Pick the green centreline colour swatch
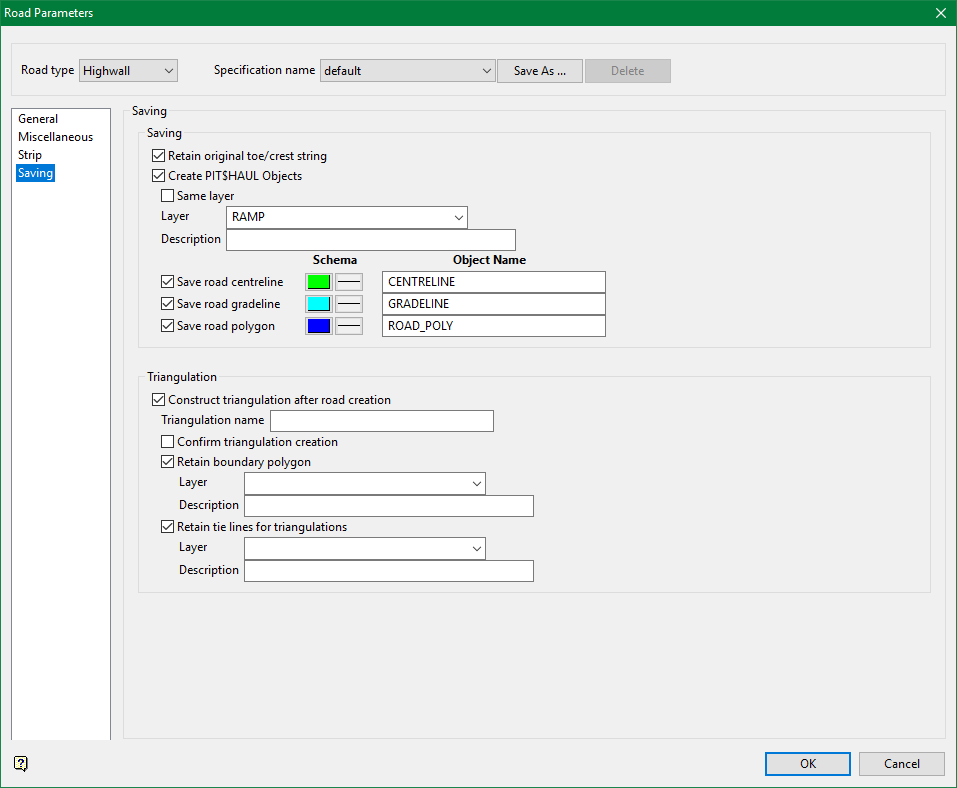The image size is (957, 788). tap(319, 282)
